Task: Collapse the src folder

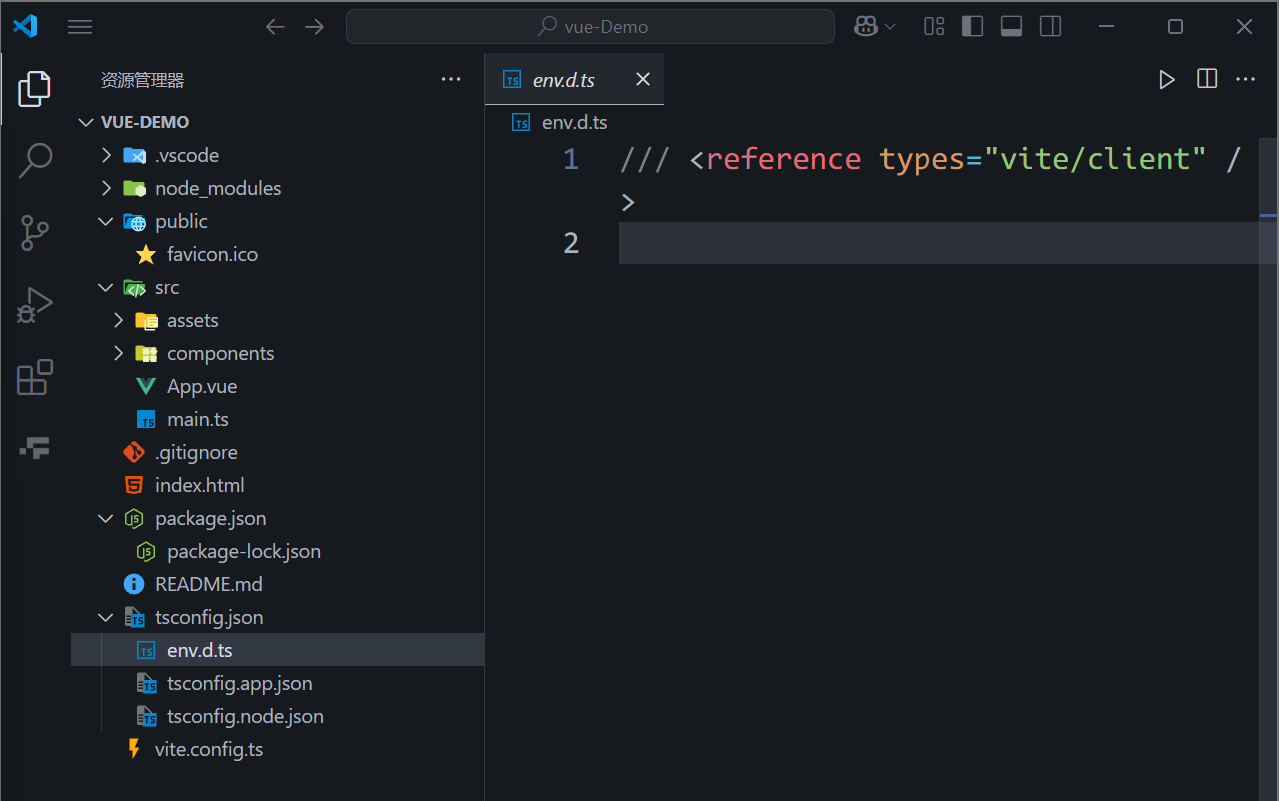Action: [107, 287]
